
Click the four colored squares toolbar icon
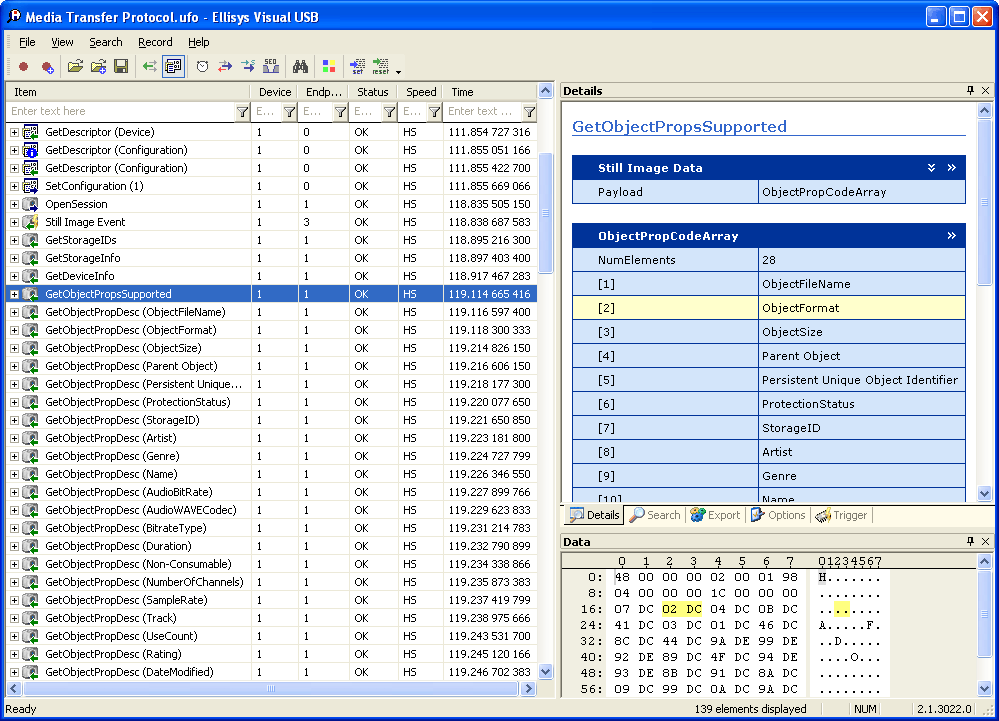pyautogui.click(x=328, y=67)
